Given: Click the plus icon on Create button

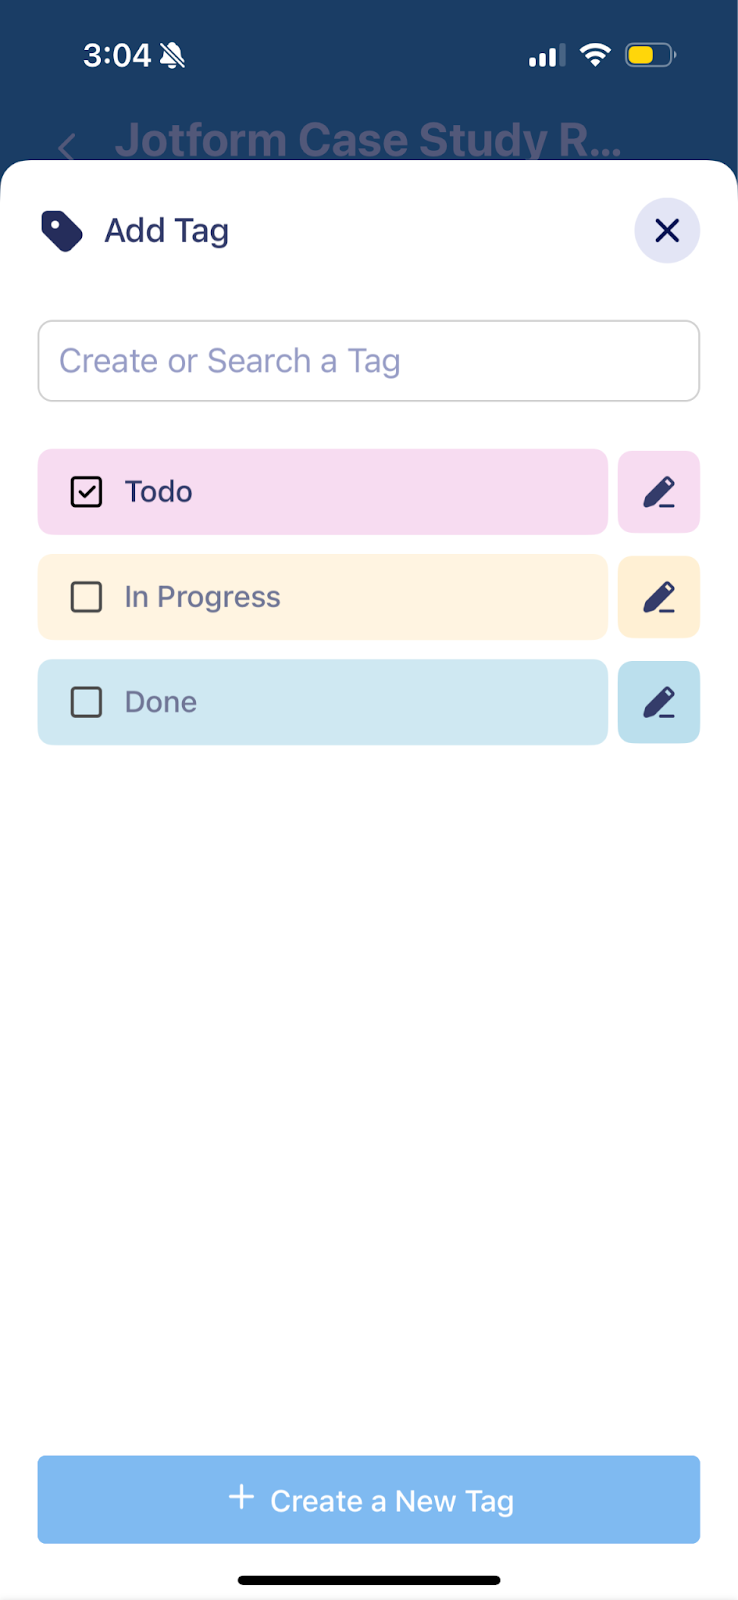Looking at the screenshot, I should tap(241, 1498).
